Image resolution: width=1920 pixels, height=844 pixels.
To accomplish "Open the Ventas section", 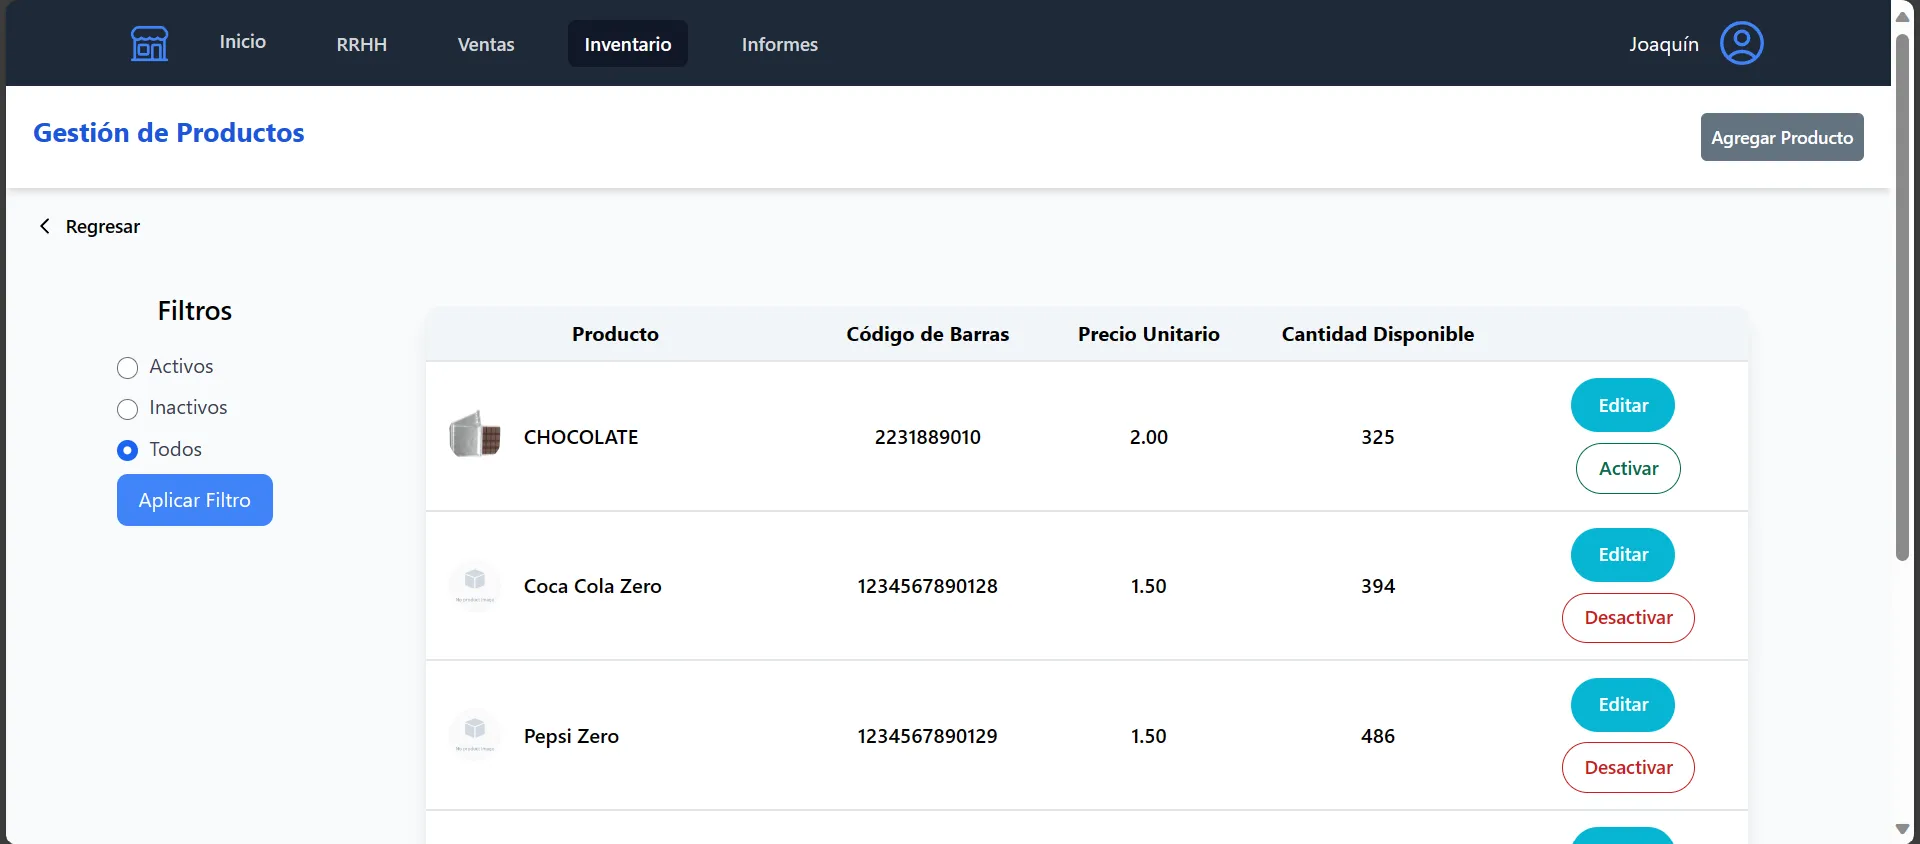I will click(x=486, y=44).
